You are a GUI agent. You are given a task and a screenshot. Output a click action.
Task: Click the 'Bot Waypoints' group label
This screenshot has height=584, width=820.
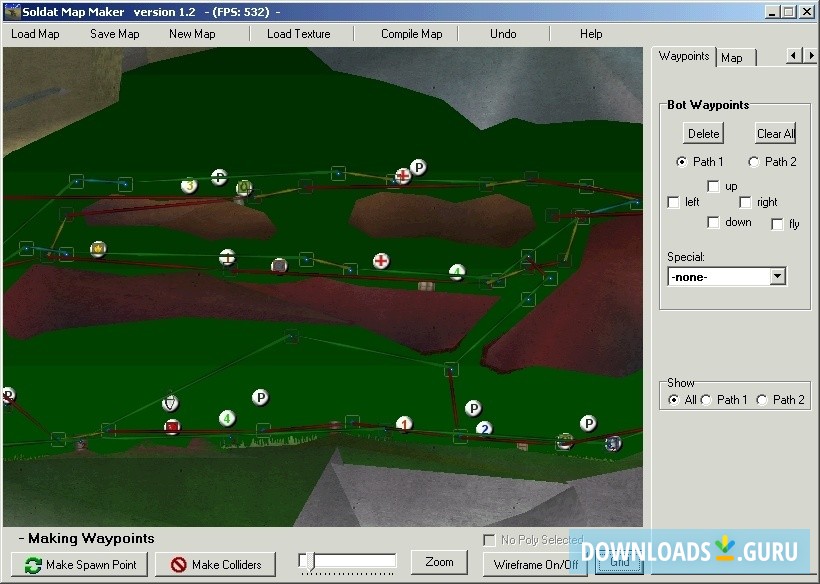[x=708, y=105]
